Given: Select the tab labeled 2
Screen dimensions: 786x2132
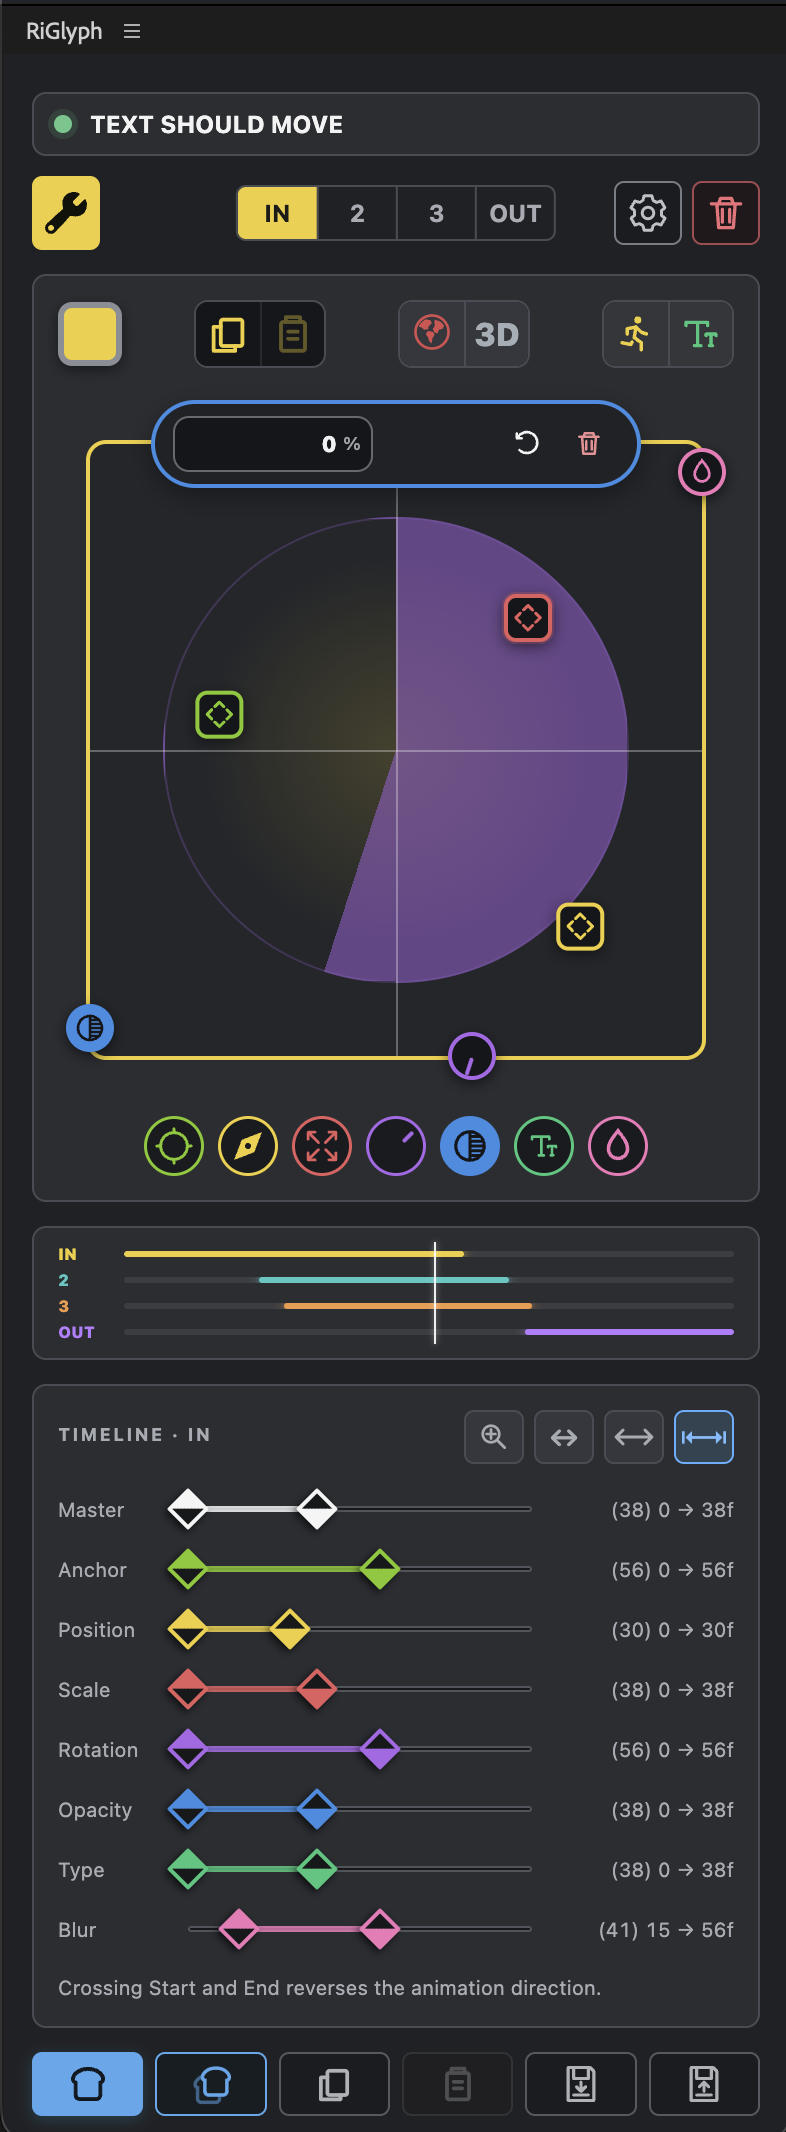Looking at the screenshot, I should (357, 213).
